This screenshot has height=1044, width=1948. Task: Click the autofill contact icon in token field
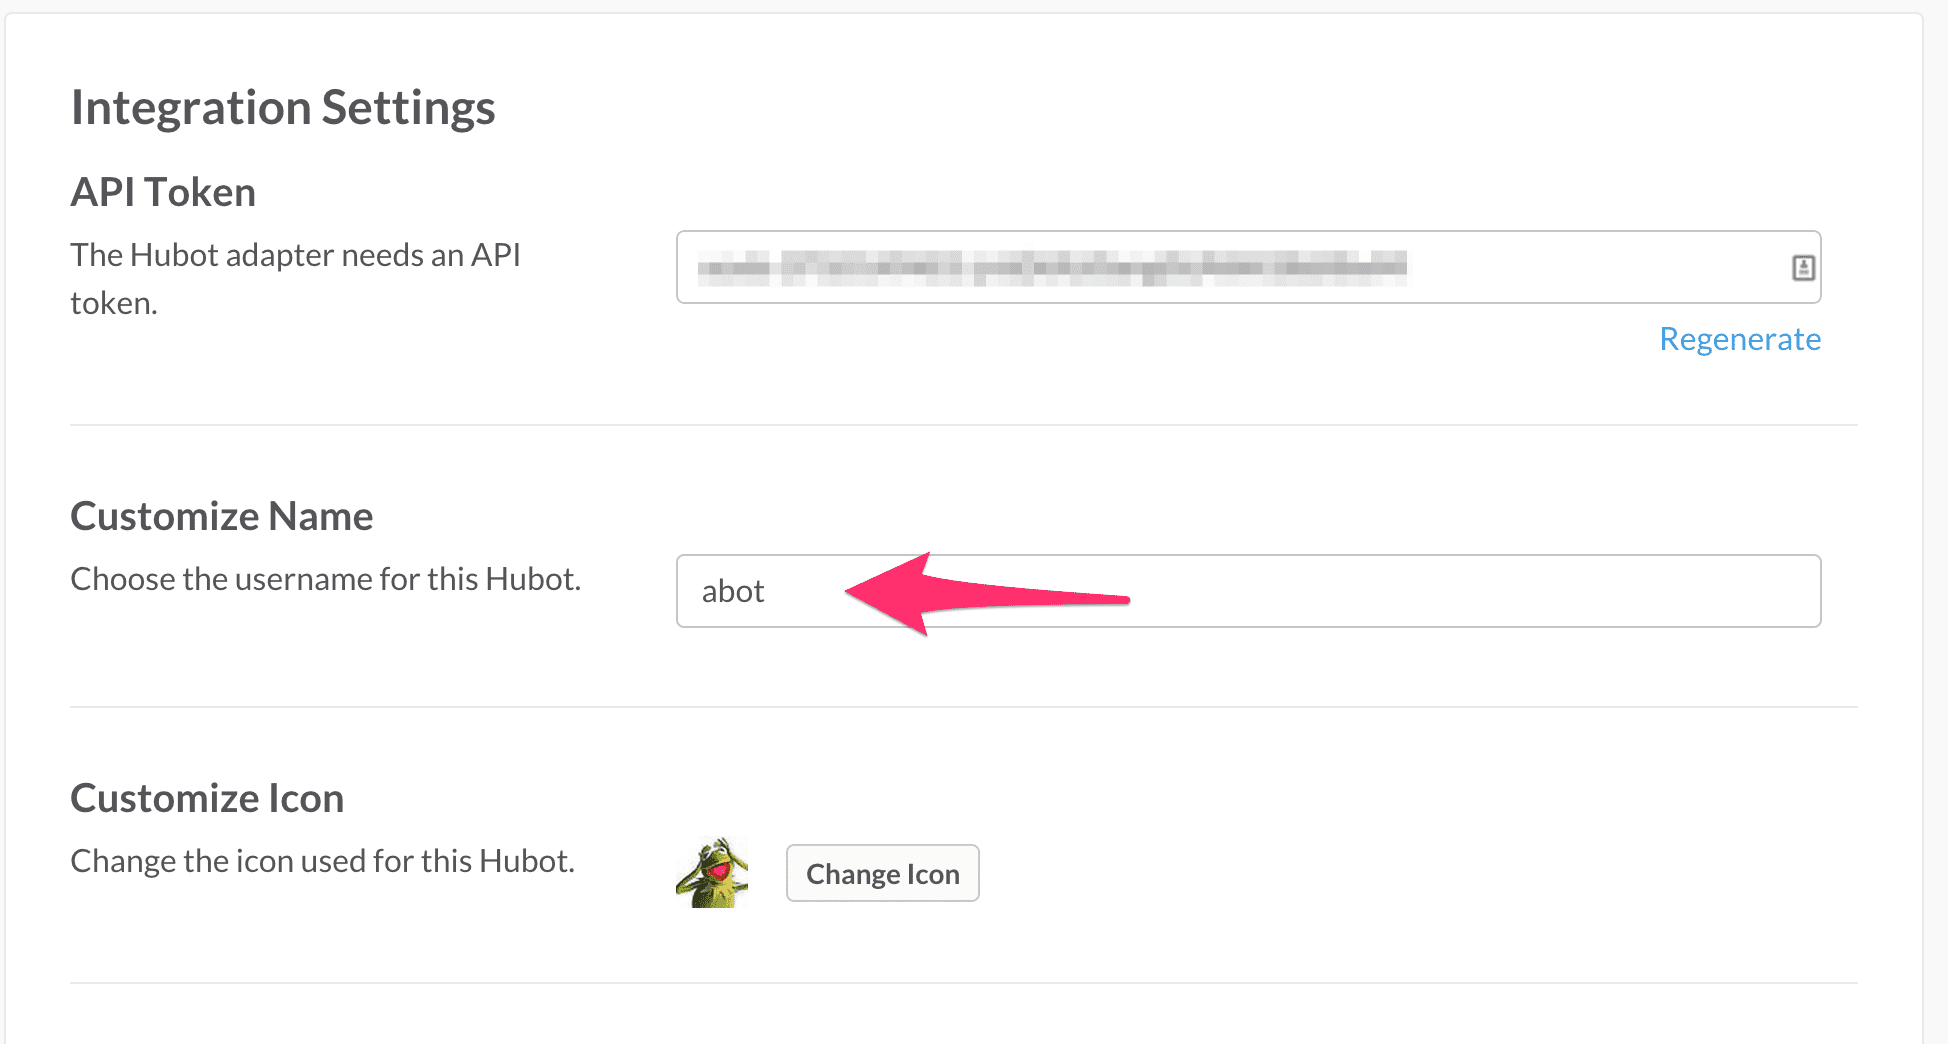1803,267
